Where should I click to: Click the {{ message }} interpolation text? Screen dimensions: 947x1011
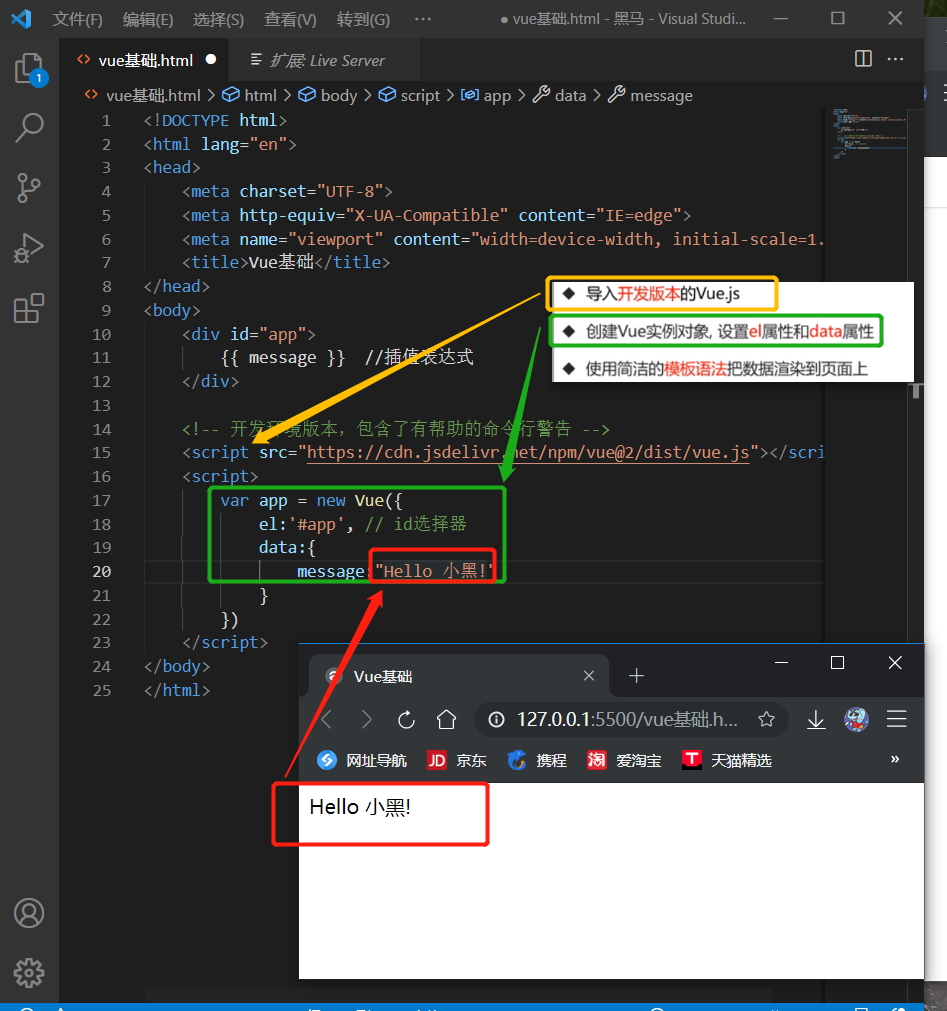click(x=283, y=357)
